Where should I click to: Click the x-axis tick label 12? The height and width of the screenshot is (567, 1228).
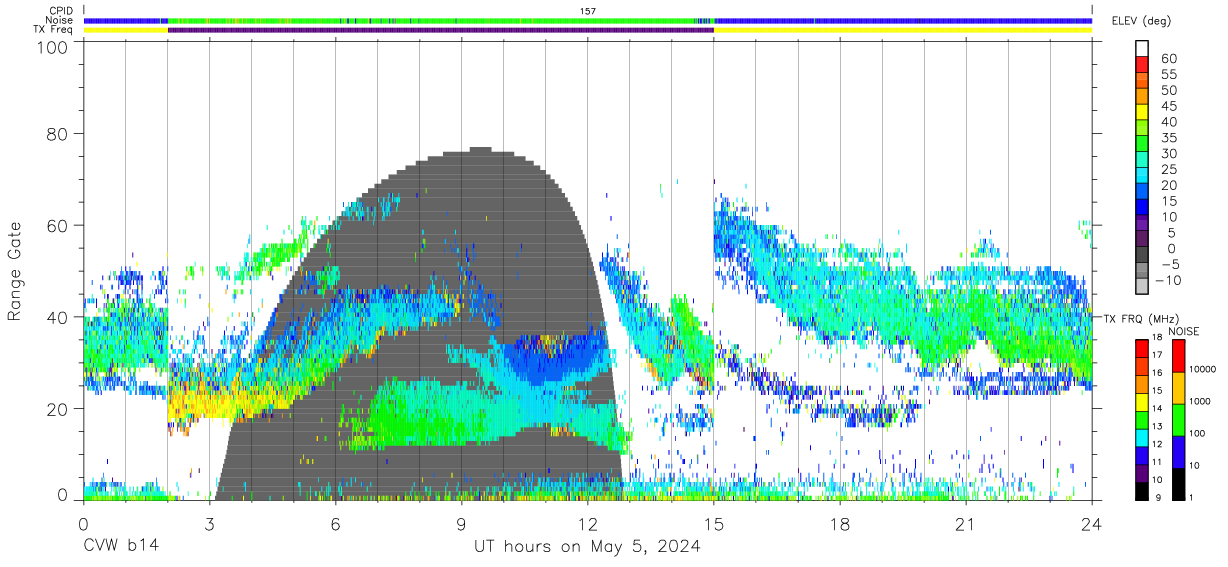587,524
